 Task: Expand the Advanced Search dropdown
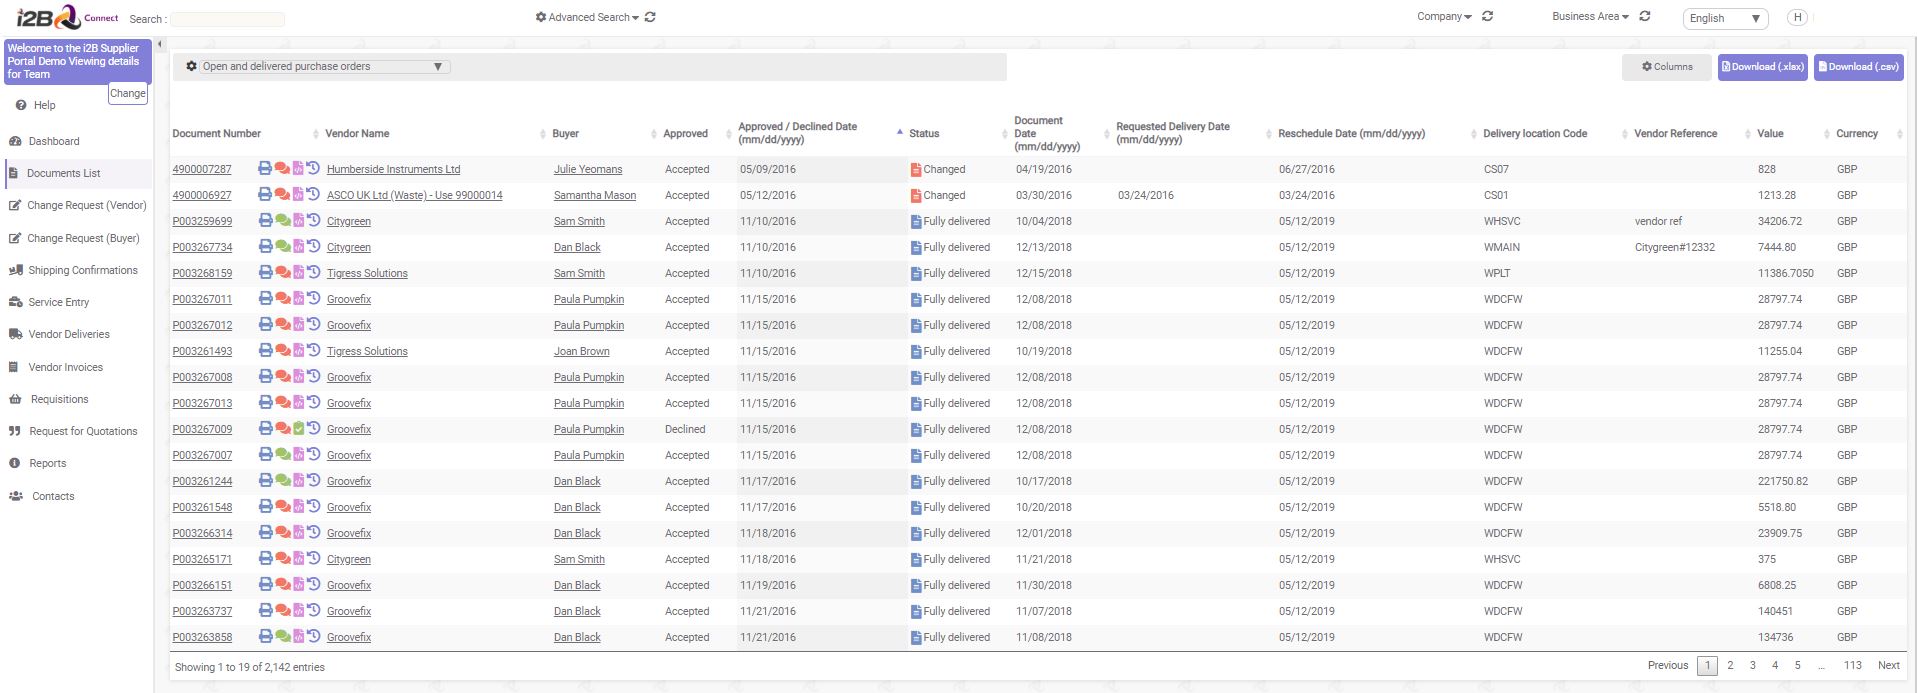[x=588, y=17]
